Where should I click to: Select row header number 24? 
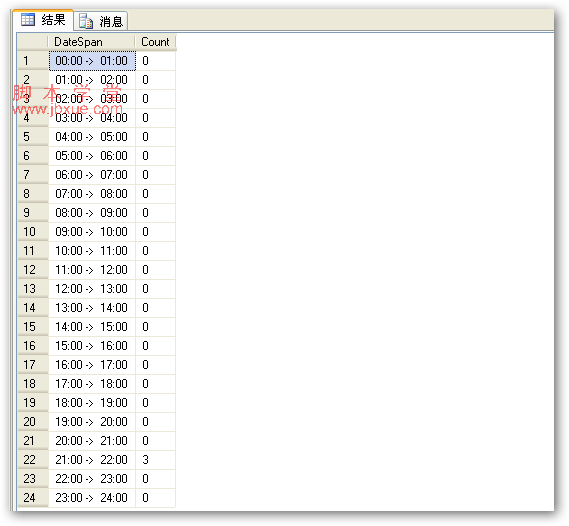[x=33, y=498]
